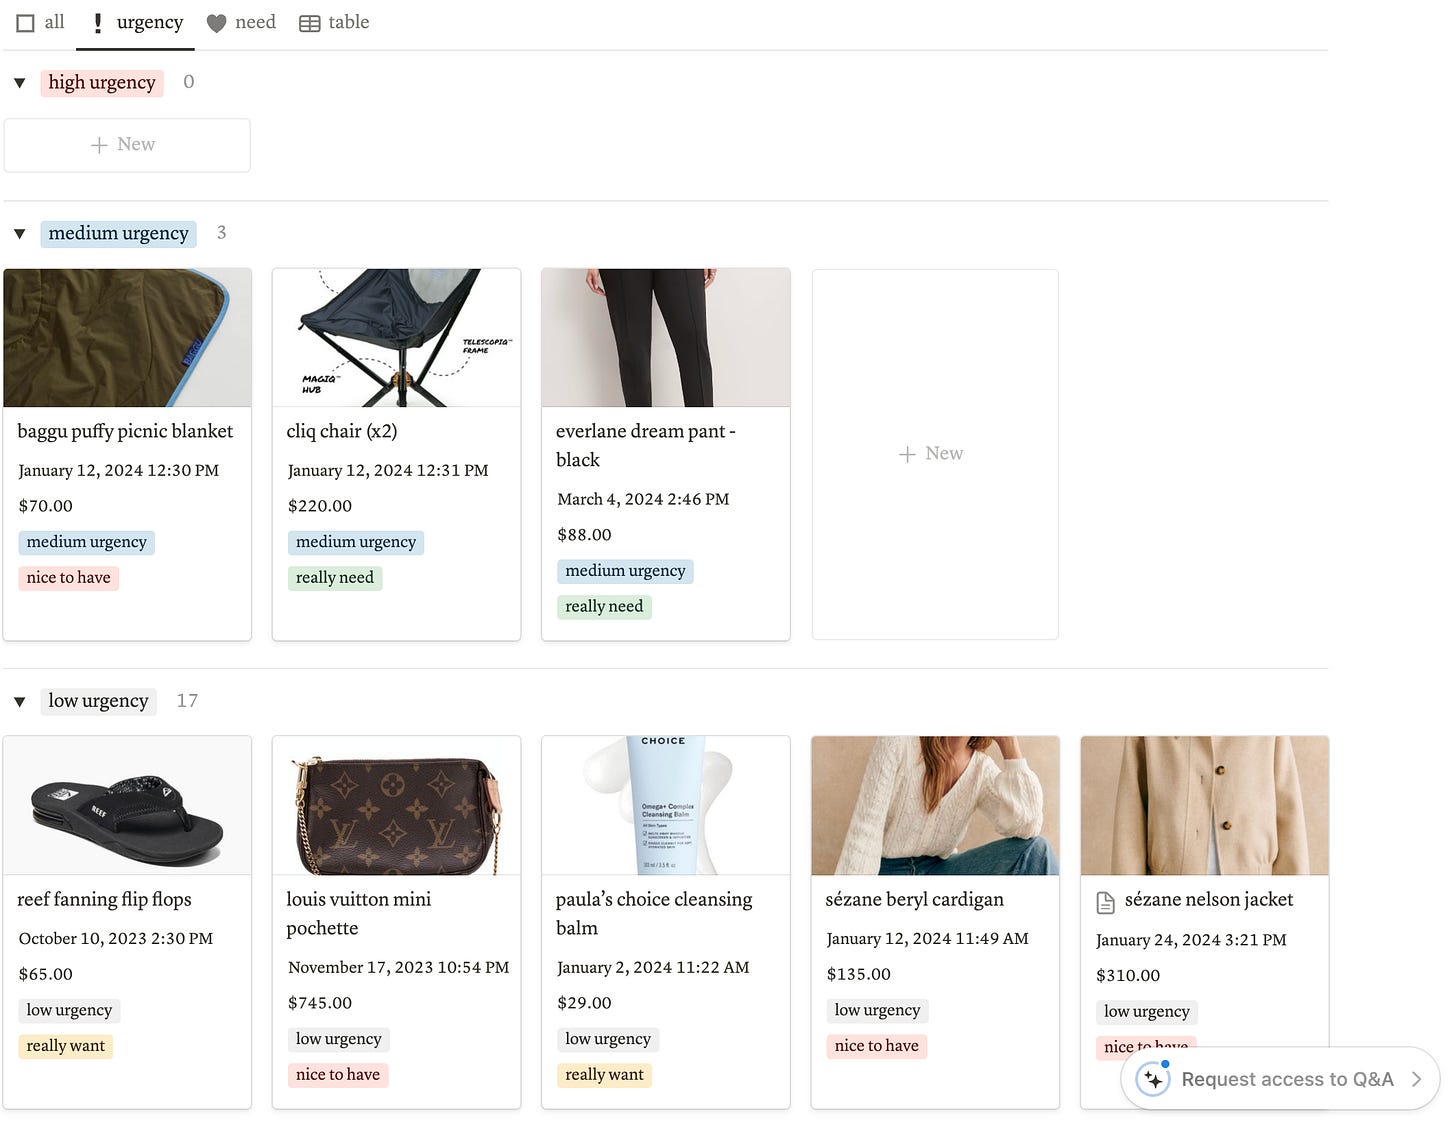Image resolution: width=1456 pixels, height=1123 pixels.
Task: Click low urgency tag on nelson jacket card
Action: point(1147,1012)
